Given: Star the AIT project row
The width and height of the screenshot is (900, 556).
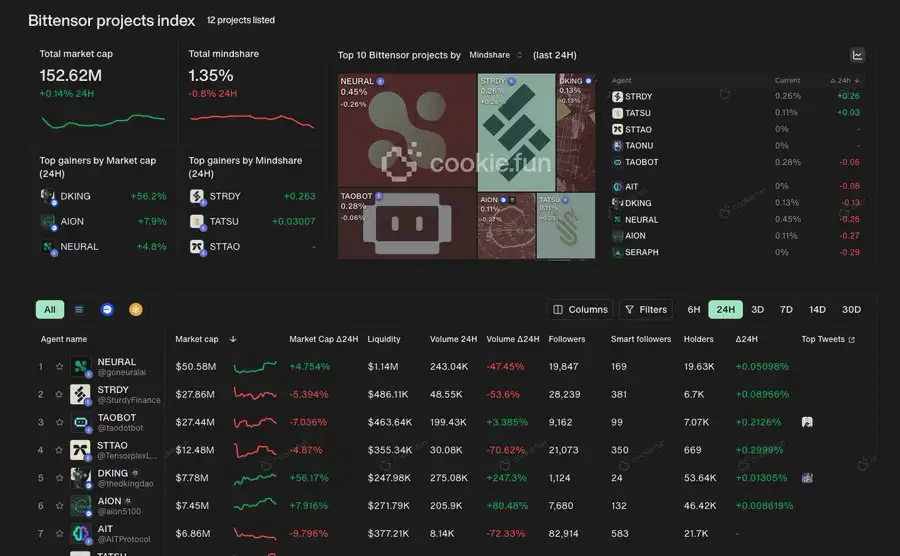Looking at the screenshot, I should click(59, 533).
